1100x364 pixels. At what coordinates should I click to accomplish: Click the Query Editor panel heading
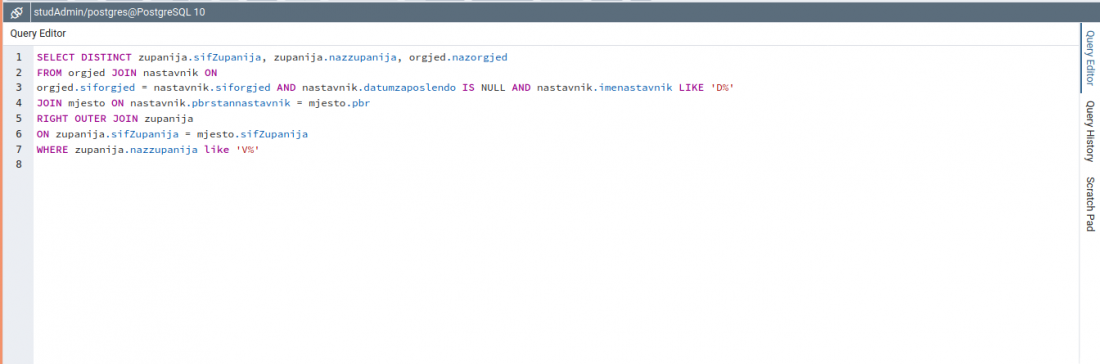tap(38, 34)
